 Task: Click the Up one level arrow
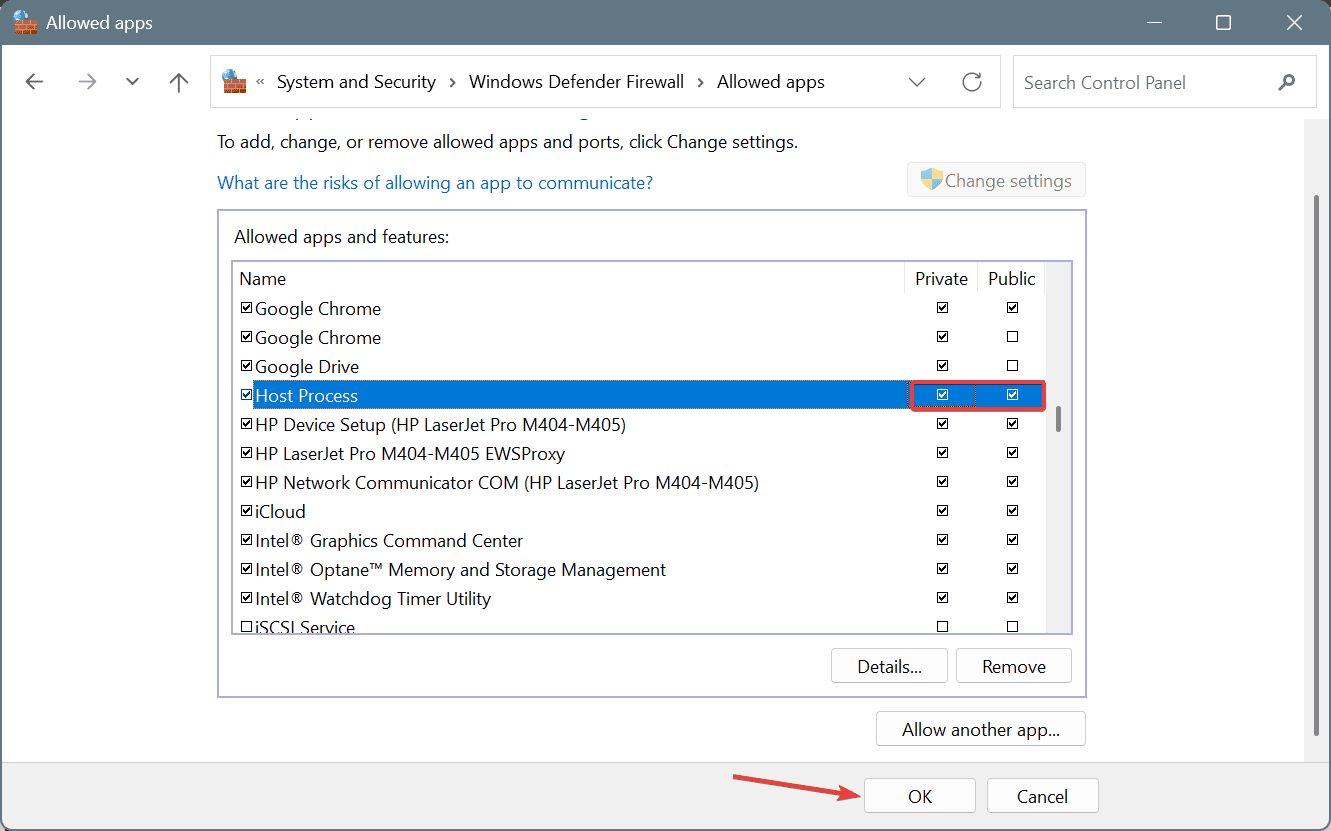pos(179,82)
